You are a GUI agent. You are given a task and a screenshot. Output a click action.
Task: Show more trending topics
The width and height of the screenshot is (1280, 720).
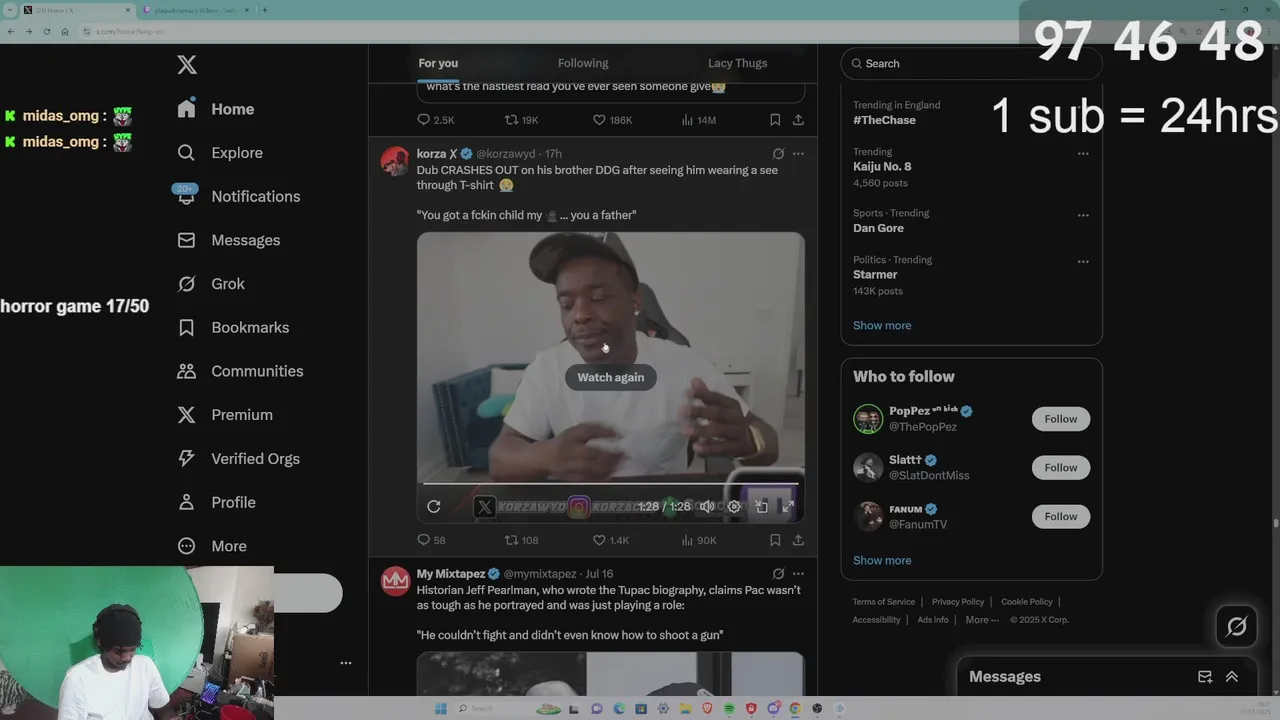pos(882,325)
